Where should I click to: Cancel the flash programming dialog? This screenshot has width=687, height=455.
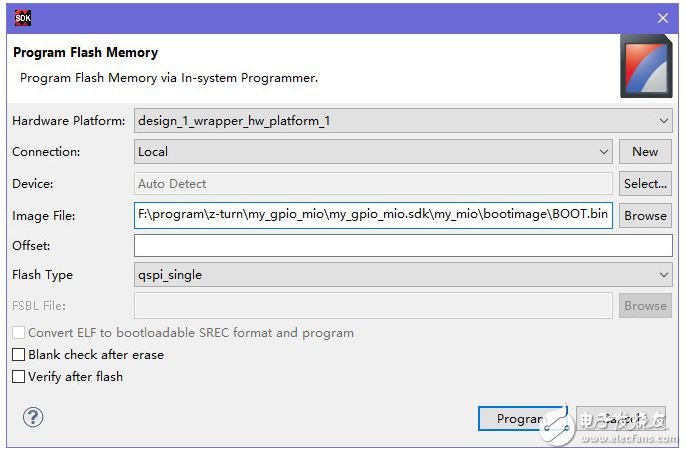[x=621, y=419]
